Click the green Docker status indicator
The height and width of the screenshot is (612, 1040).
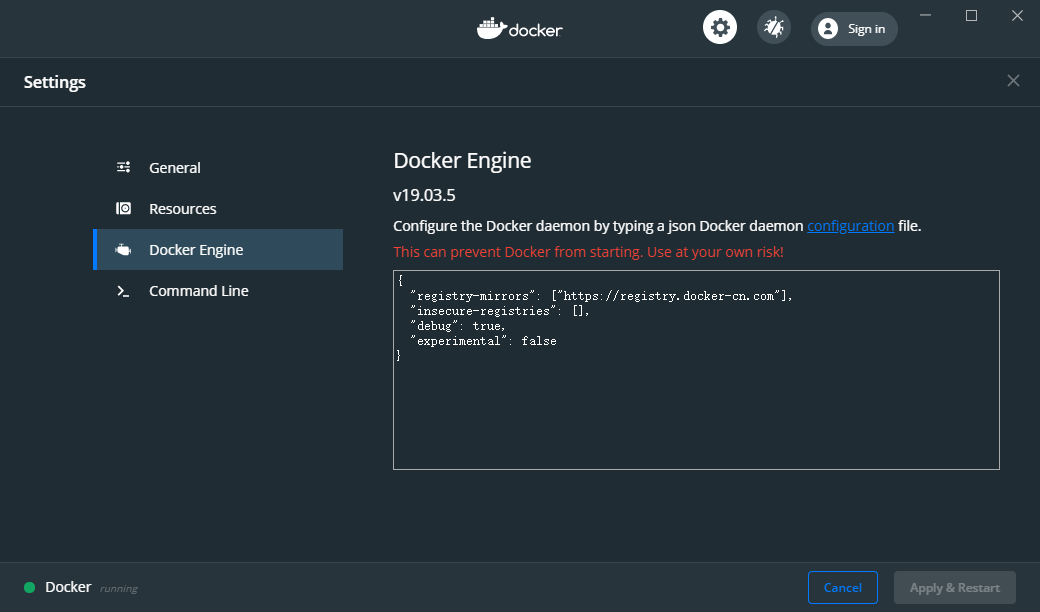point(29,587)
